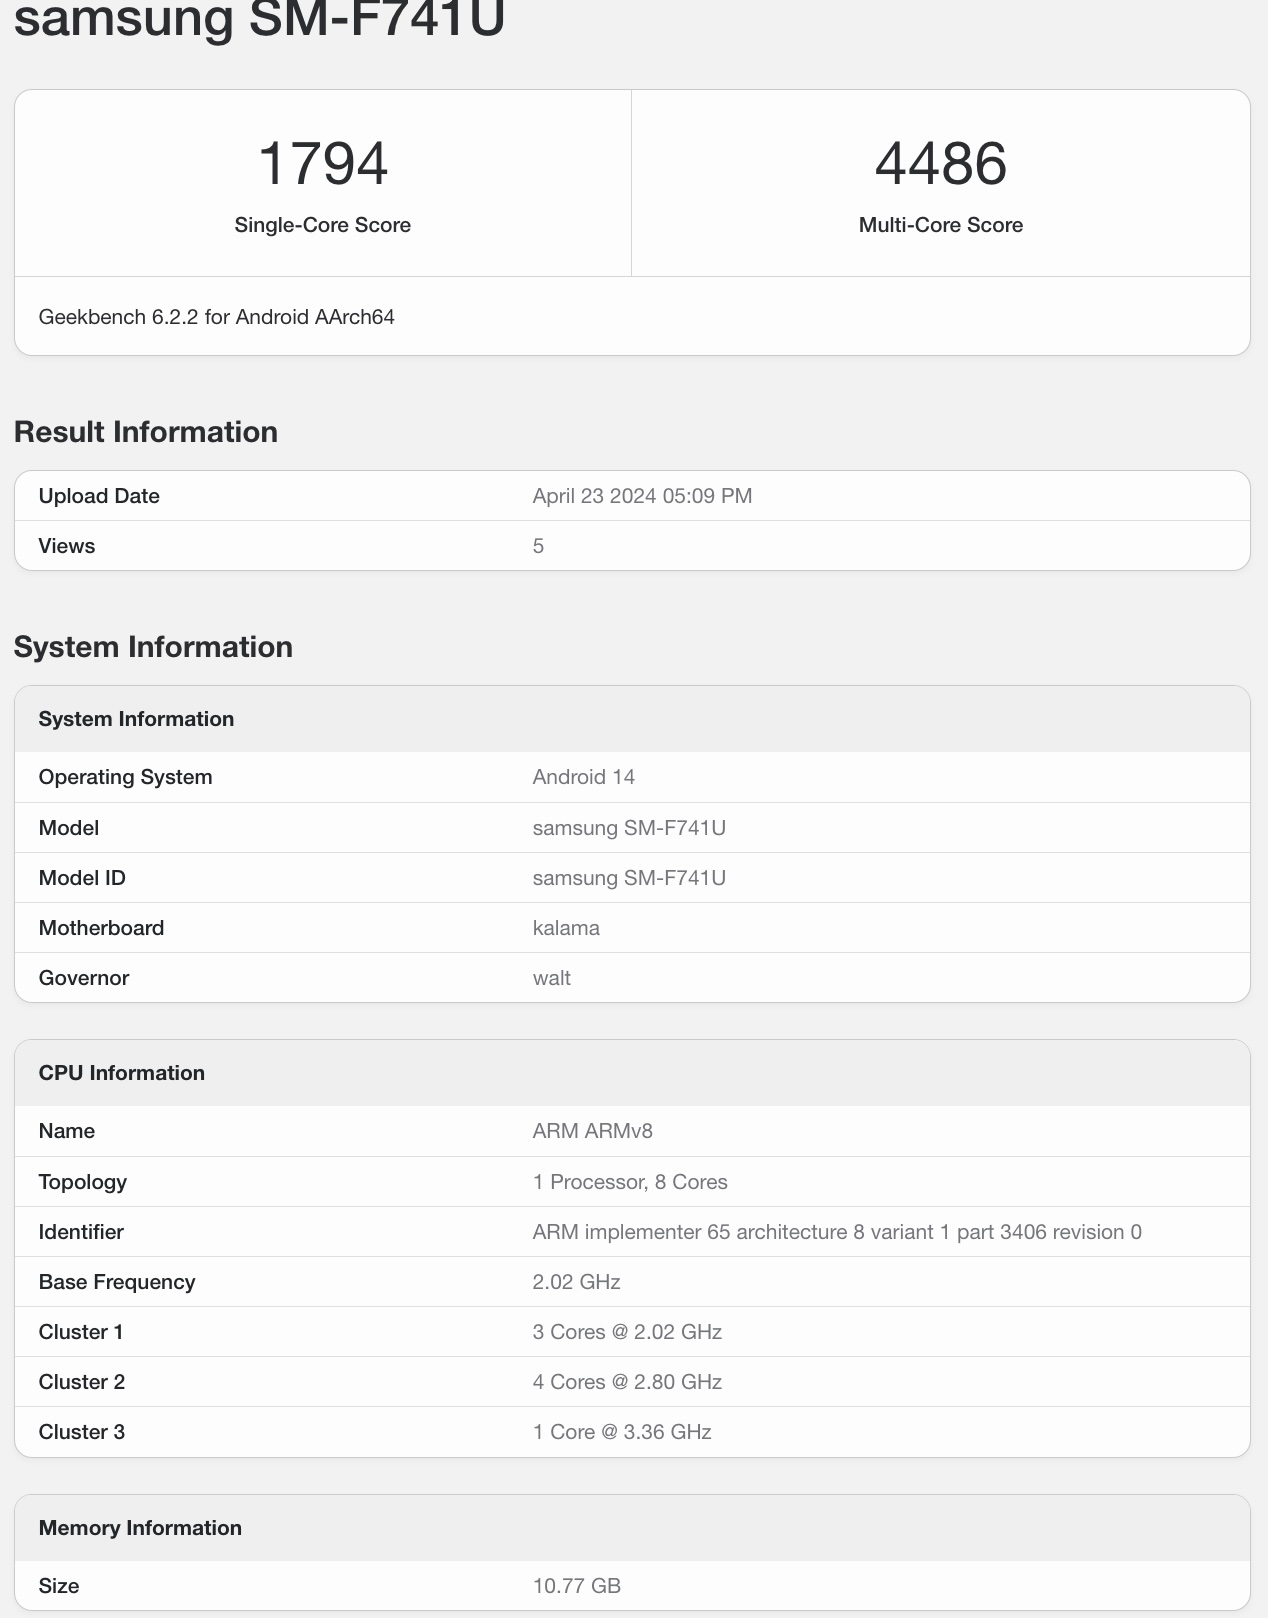Click the upload date April 23 2024 value

pyautogui.click(x=642, y=496)
